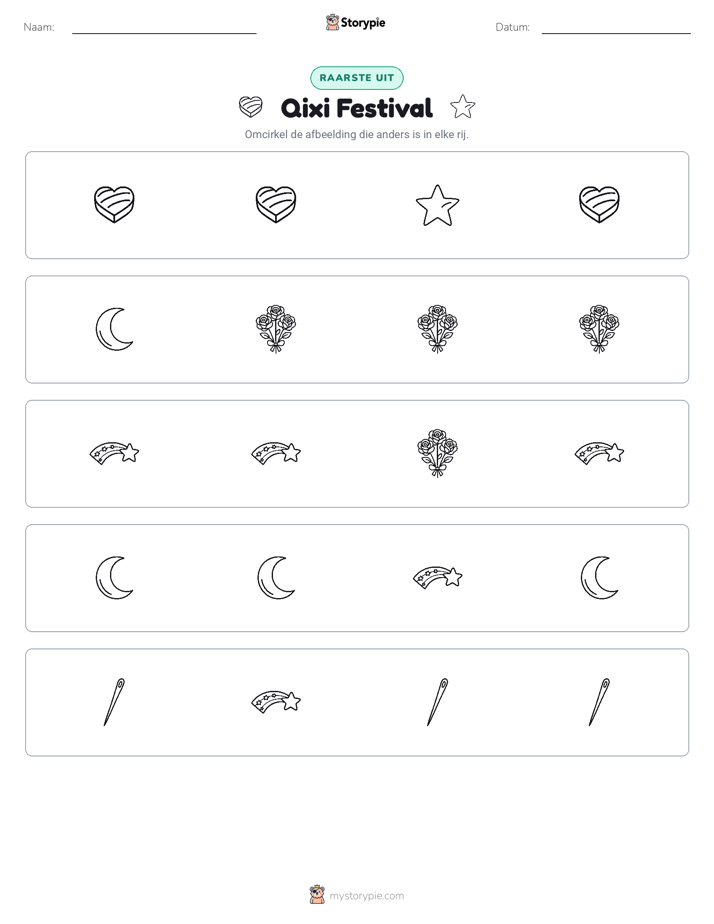This screenshot has height=924, width=714.
Task: Click the last crescent moon in row four
Action: pyautogui.click(x=599, y=578)
